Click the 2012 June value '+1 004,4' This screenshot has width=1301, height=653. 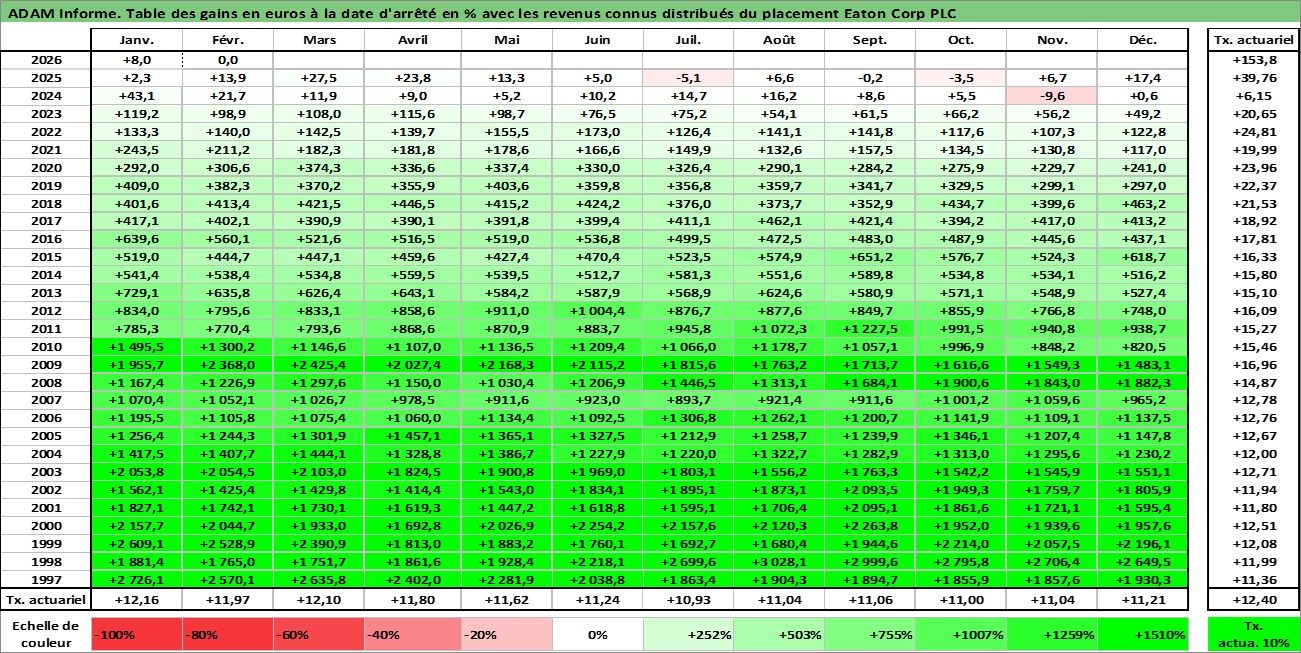[x=597, y=311]
